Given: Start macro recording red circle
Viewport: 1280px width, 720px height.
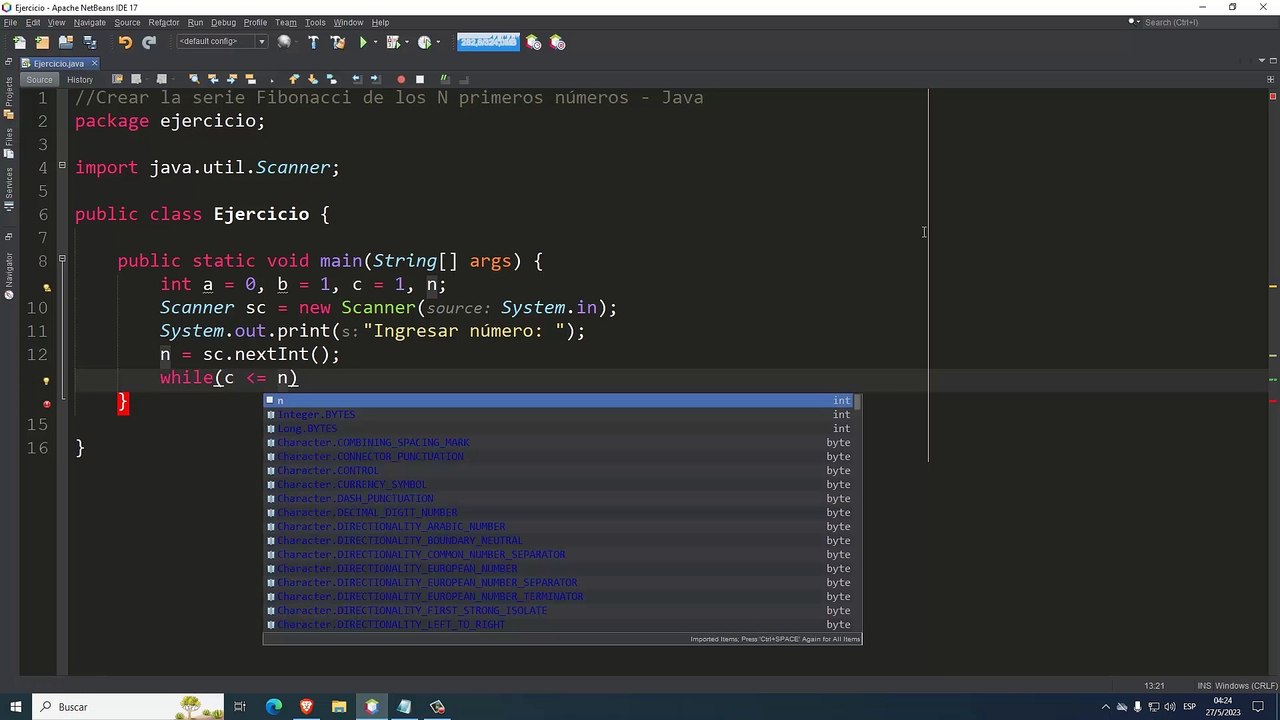Looking at the screenshot, I should coord(401,79).
